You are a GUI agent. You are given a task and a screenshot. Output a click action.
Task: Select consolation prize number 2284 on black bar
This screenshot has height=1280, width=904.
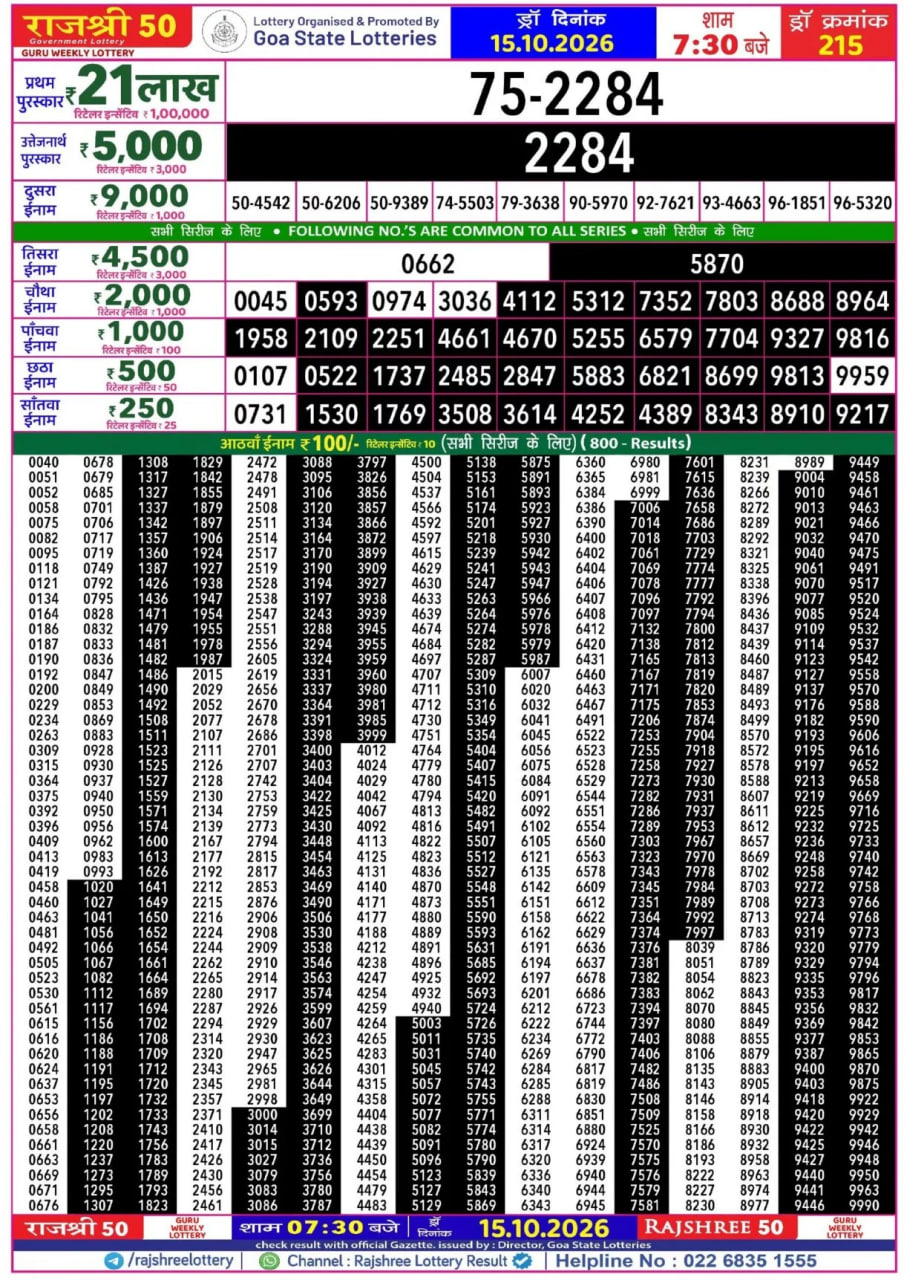point(579,153)
